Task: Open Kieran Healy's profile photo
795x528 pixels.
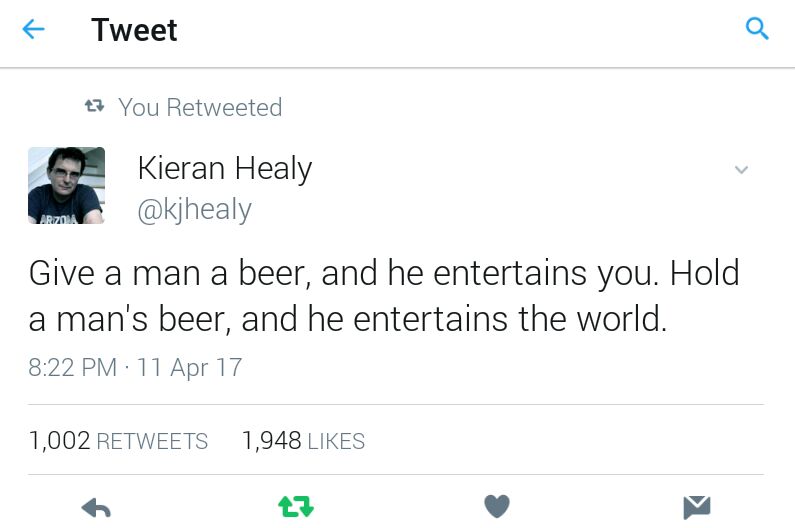Action: click(x=66, y=185)
